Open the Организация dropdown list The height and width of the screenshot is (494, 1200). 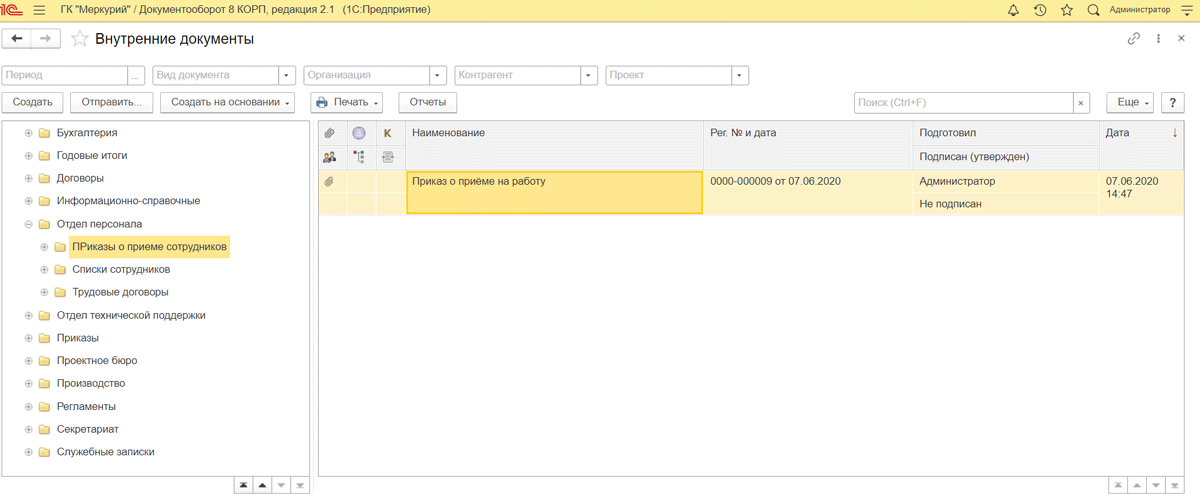(438, 75)
